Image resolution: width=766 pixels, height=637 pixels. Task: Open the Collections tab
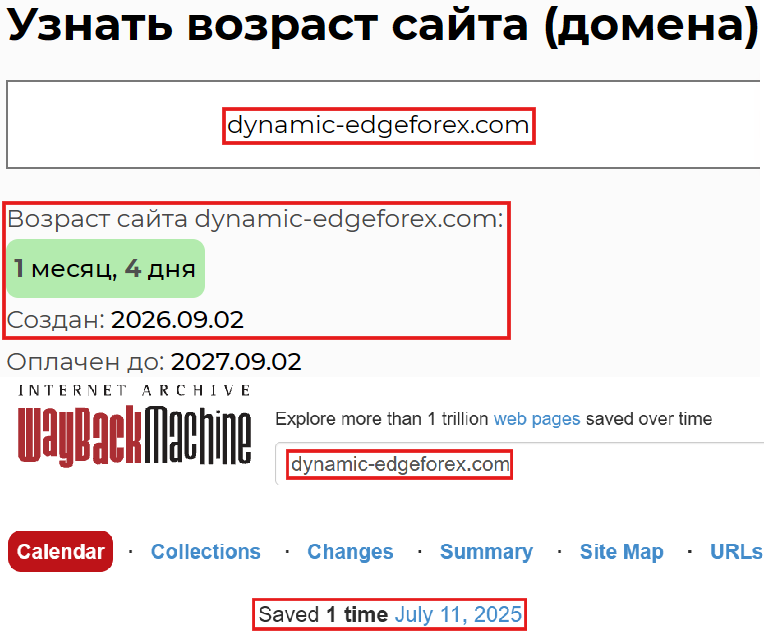point(206,552)
